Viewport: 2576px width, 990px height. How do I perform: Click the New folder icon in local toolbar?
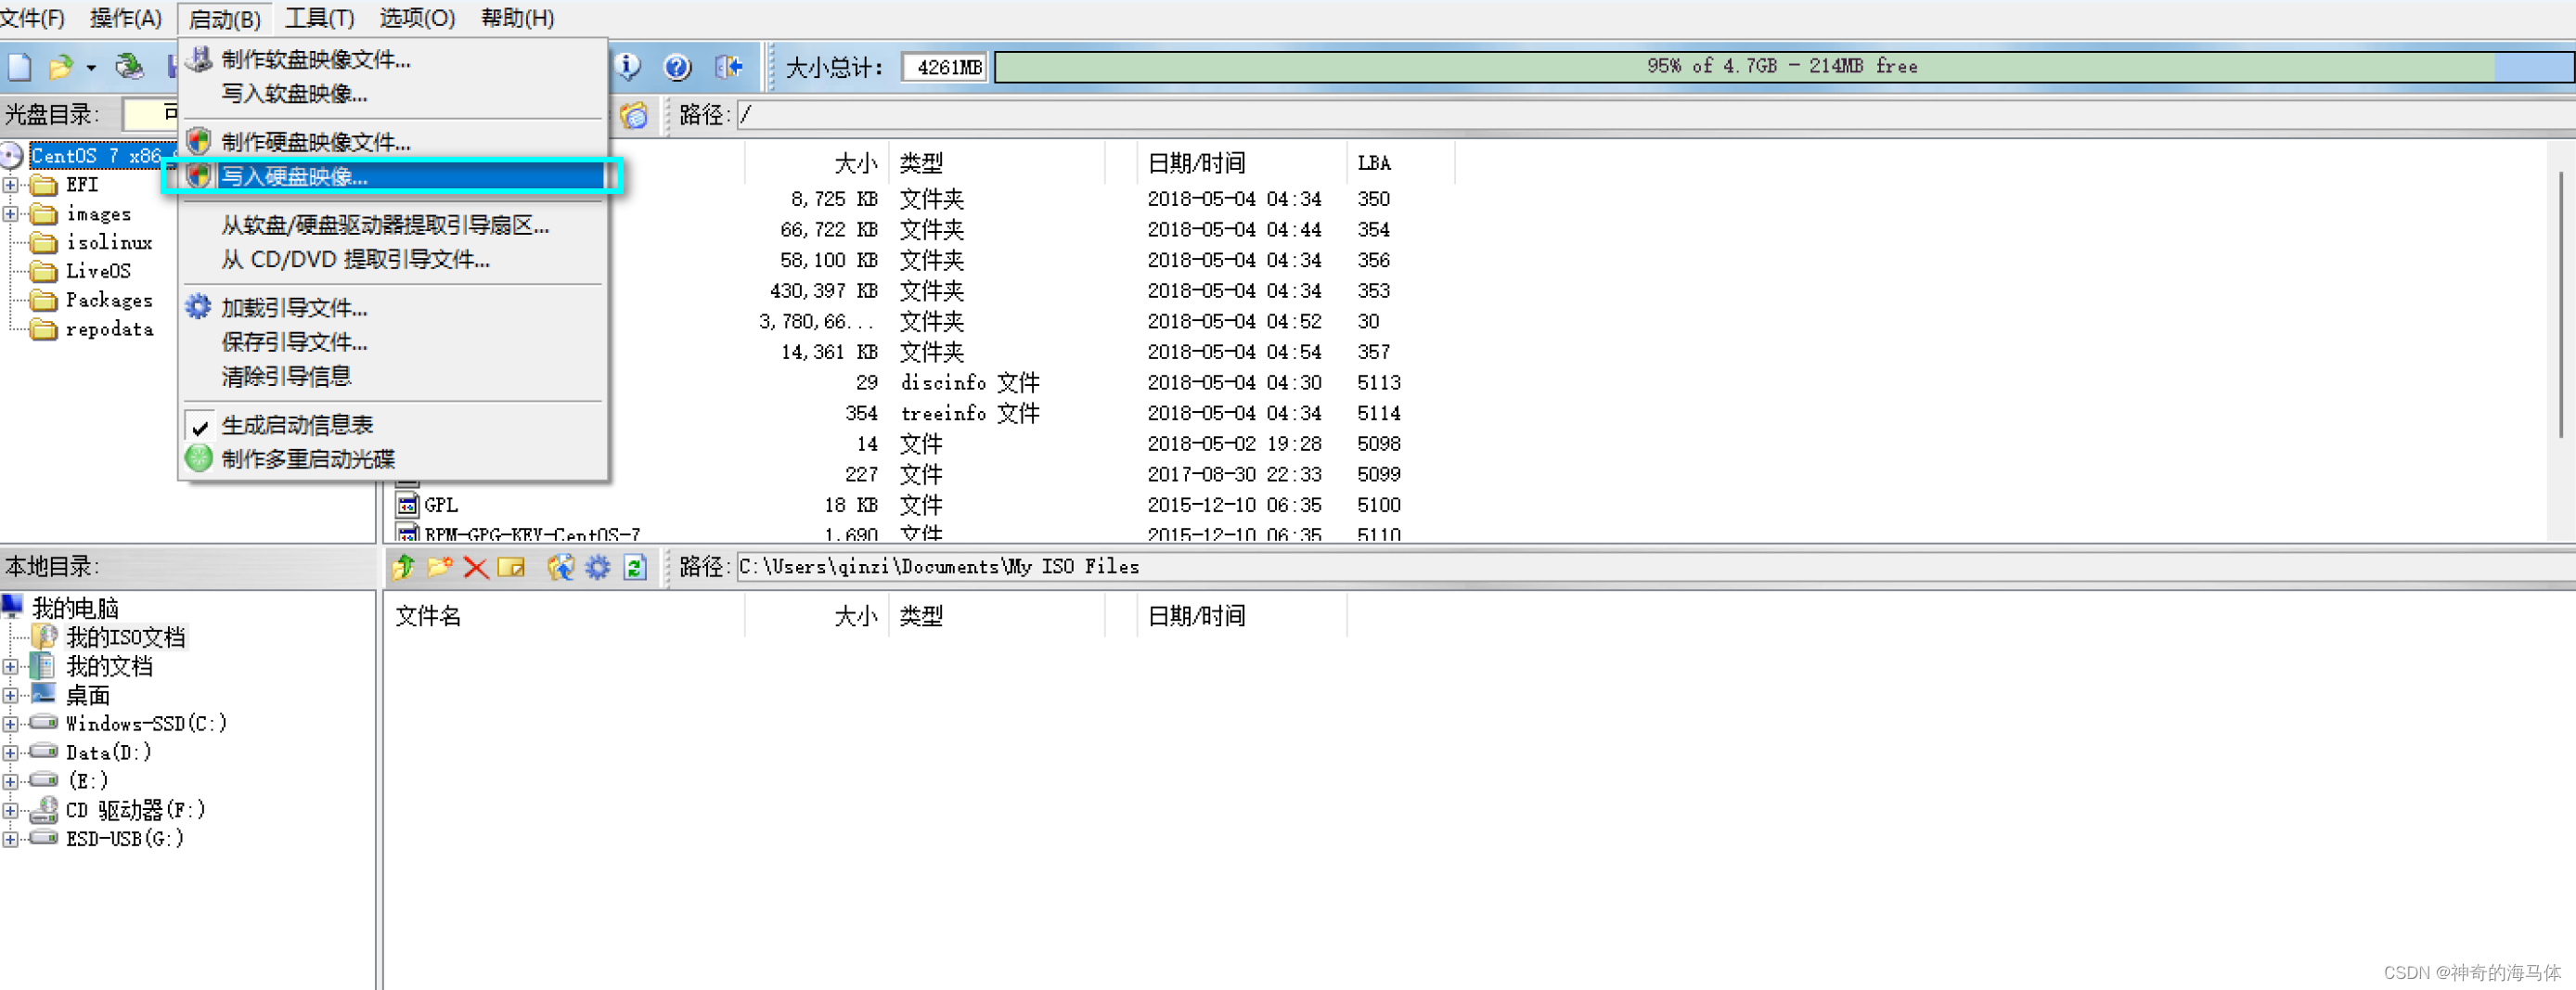[440, 567]
